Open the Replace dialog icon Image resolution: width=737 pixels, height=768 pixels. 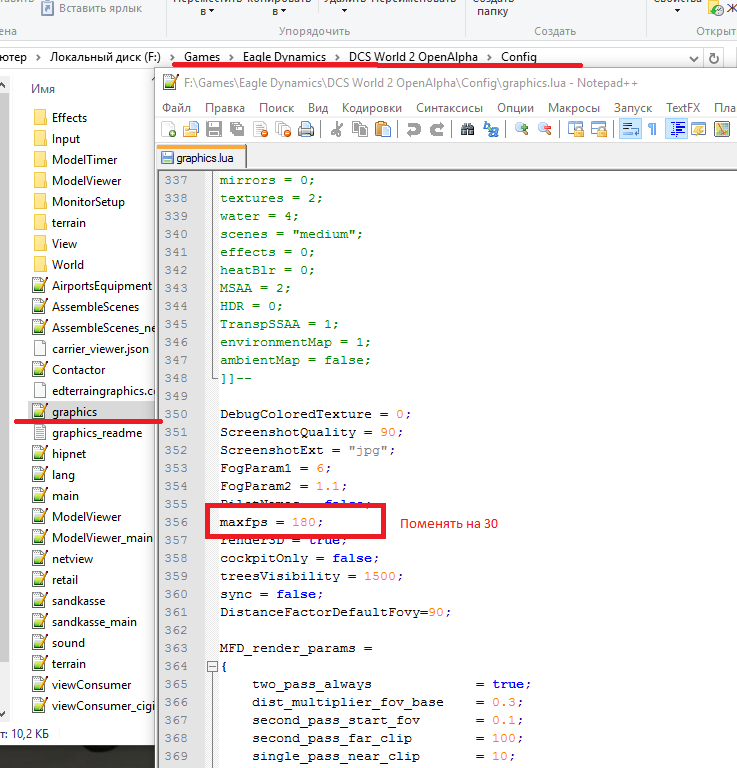click(491, 129)
